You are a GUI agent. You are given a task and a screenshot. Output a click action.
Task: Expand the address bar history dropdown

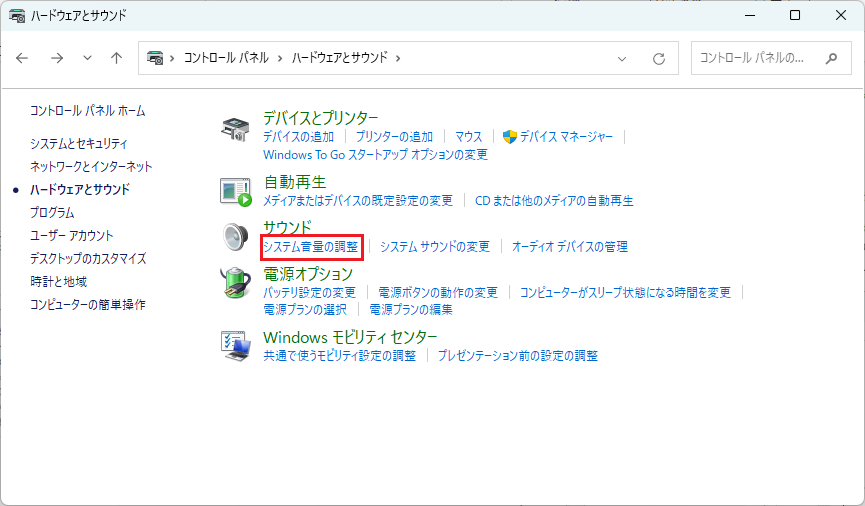[622, 58]
